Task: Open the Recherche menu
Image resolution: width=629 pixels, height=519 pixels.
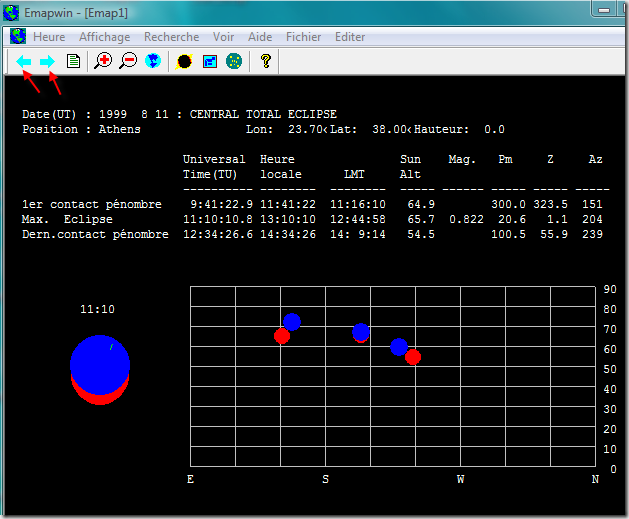Action: tap(171, 37)
